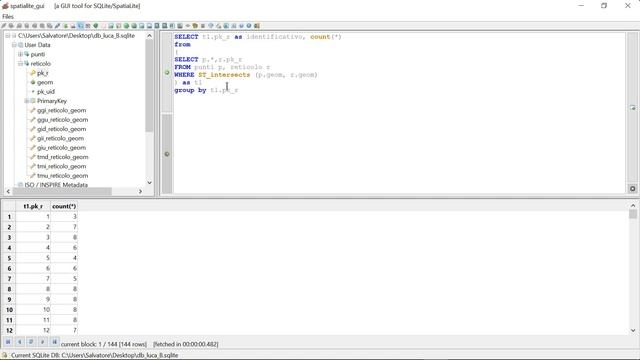The height and width of the screenshot is (360, 640).
Task: Select the PrimaryKey tree item
Action: (x=52, y=101)
